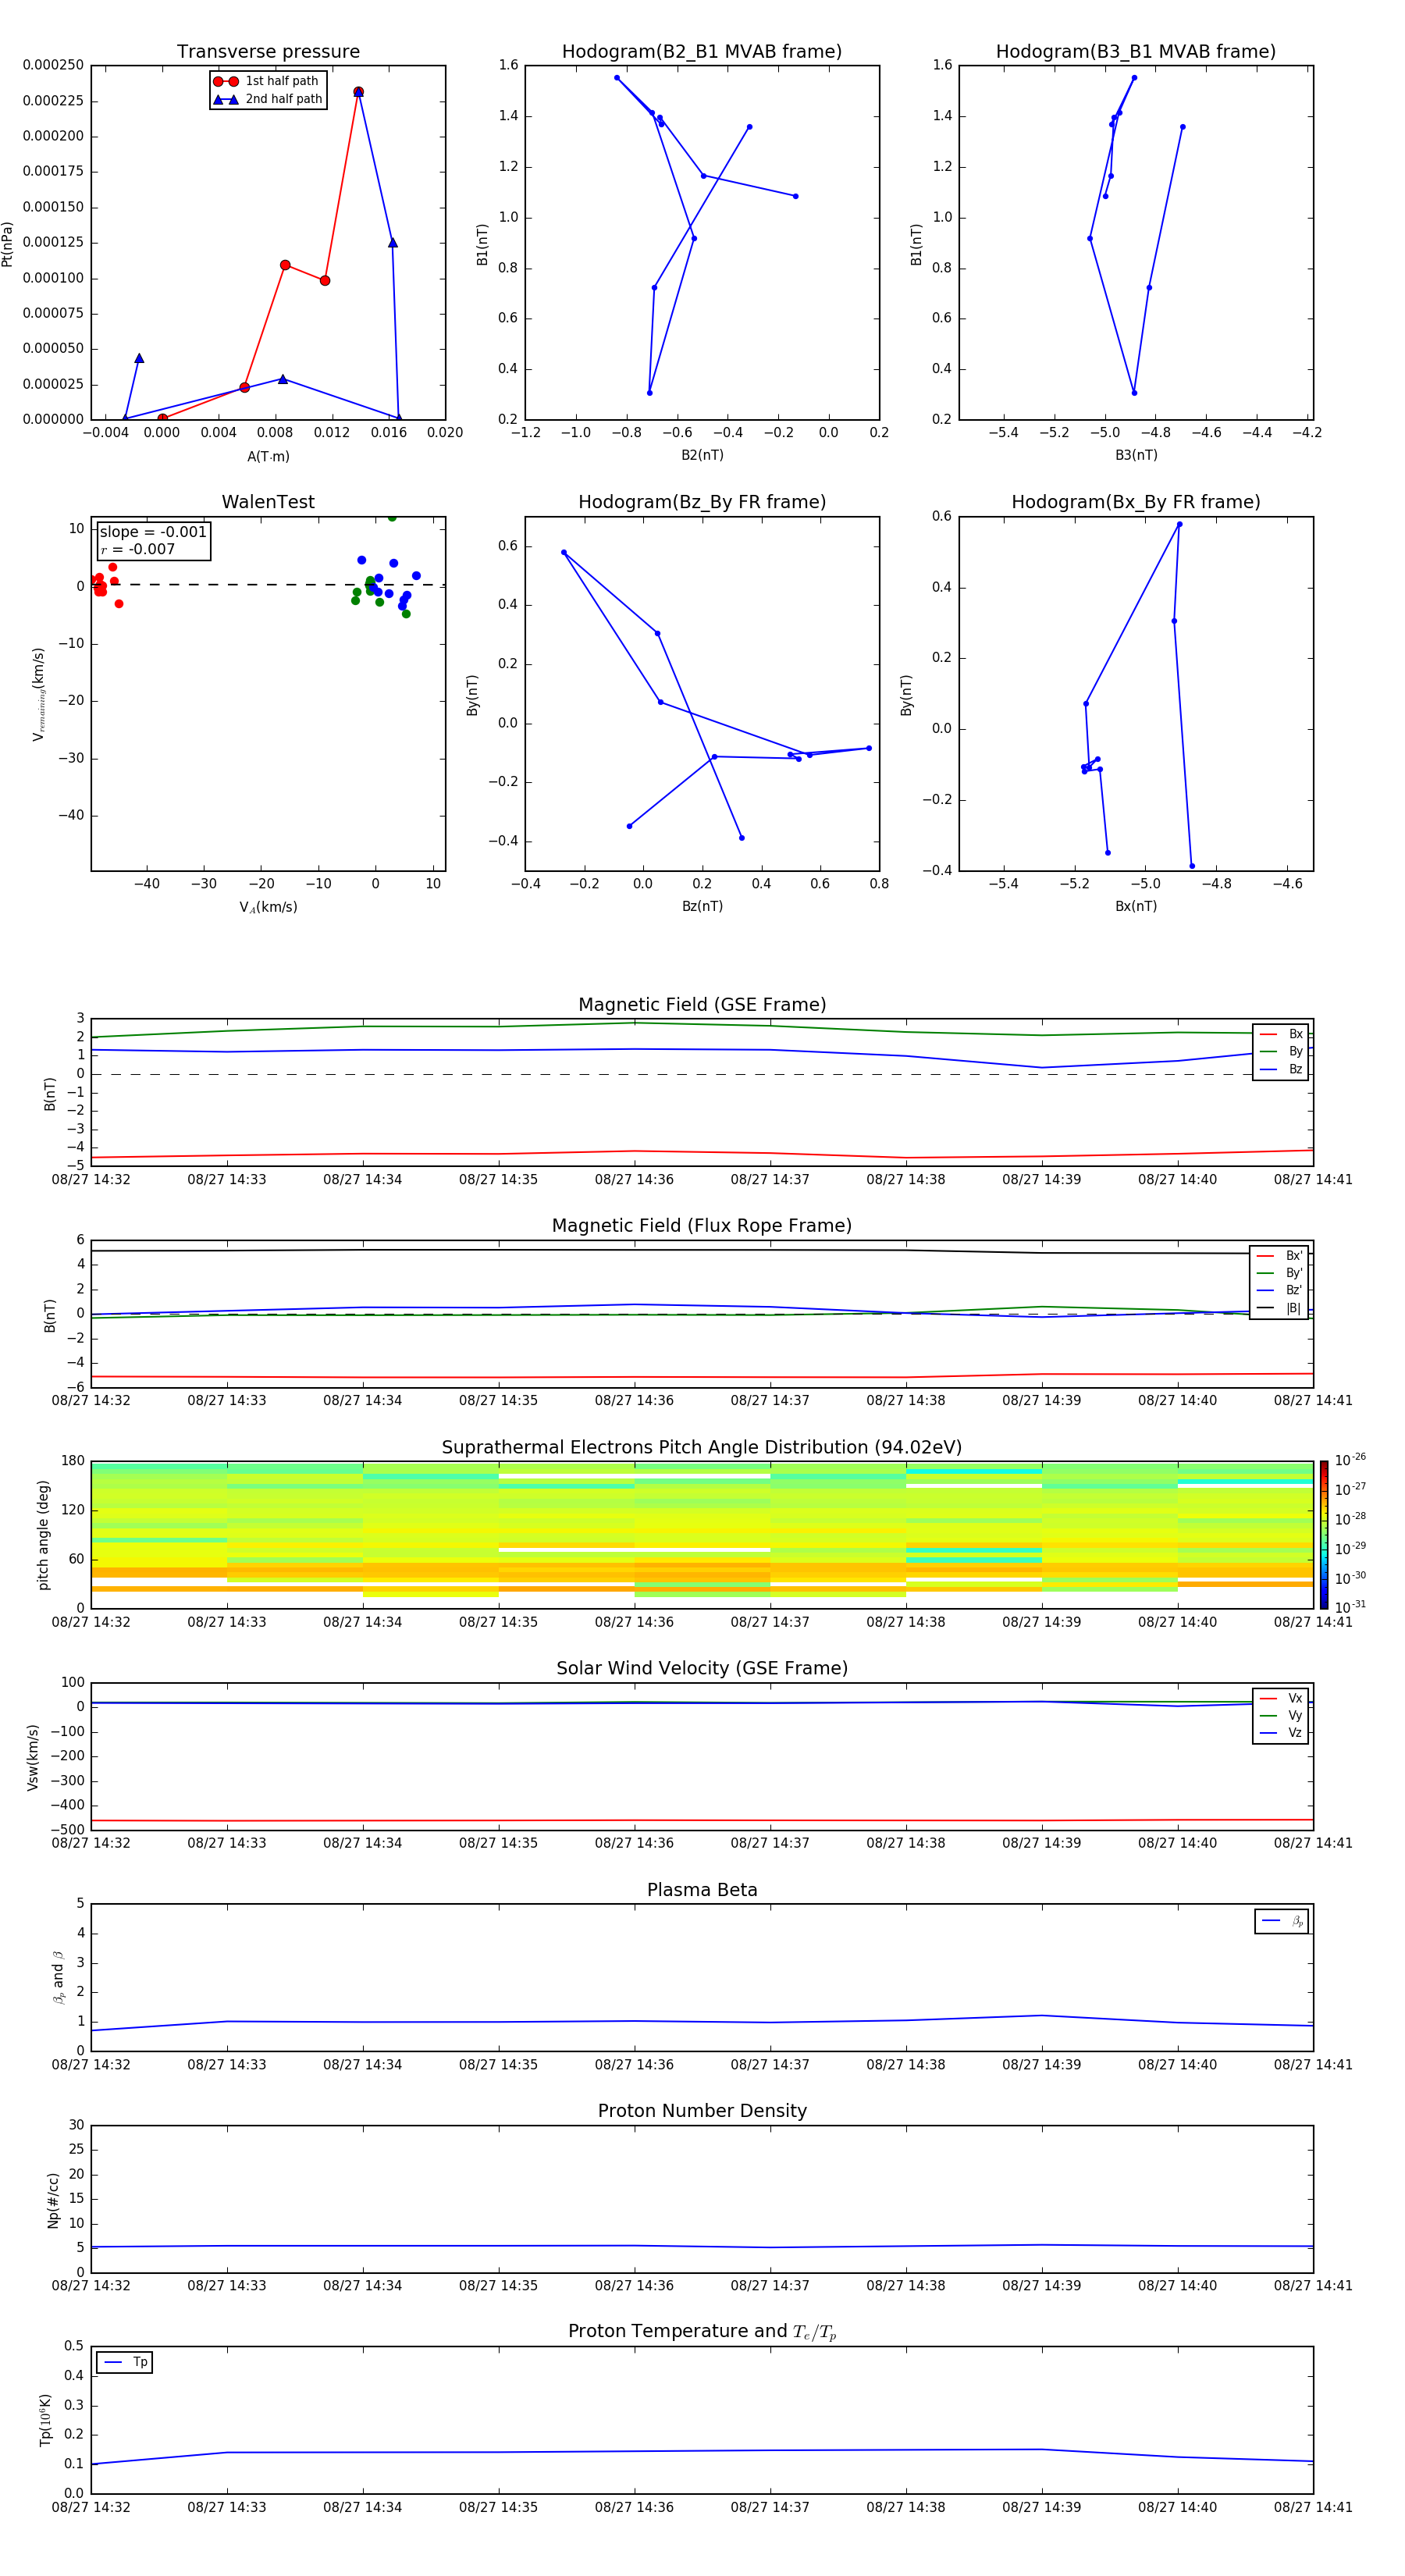The height and width of the screenshot is (2576, 1405).
Task: Click the "V_remaining(km/s)" y-axis label
Action: (38, 694)
